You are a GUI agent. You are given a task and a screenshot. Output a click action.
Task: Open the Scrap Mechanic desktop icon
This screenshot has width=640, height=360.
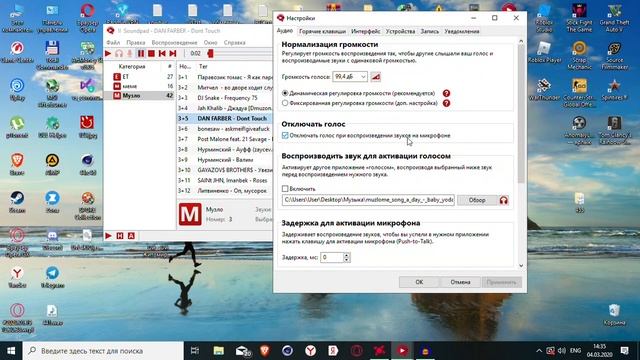[x=579, y=56]
